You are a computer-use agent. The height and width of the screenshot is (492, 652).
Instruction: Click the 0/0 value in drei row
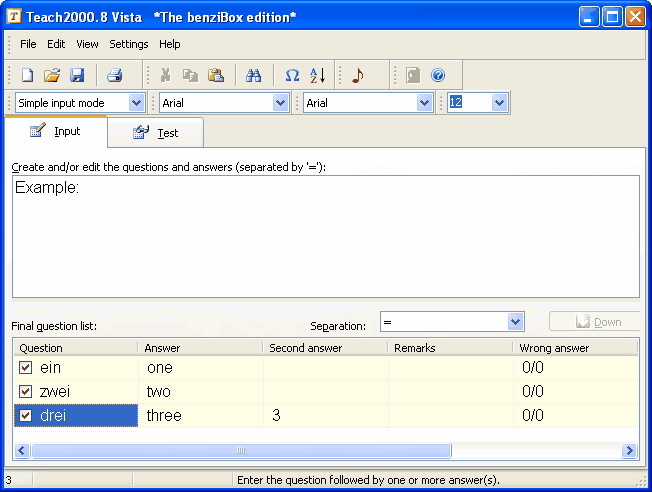click(x=533, y=415)
